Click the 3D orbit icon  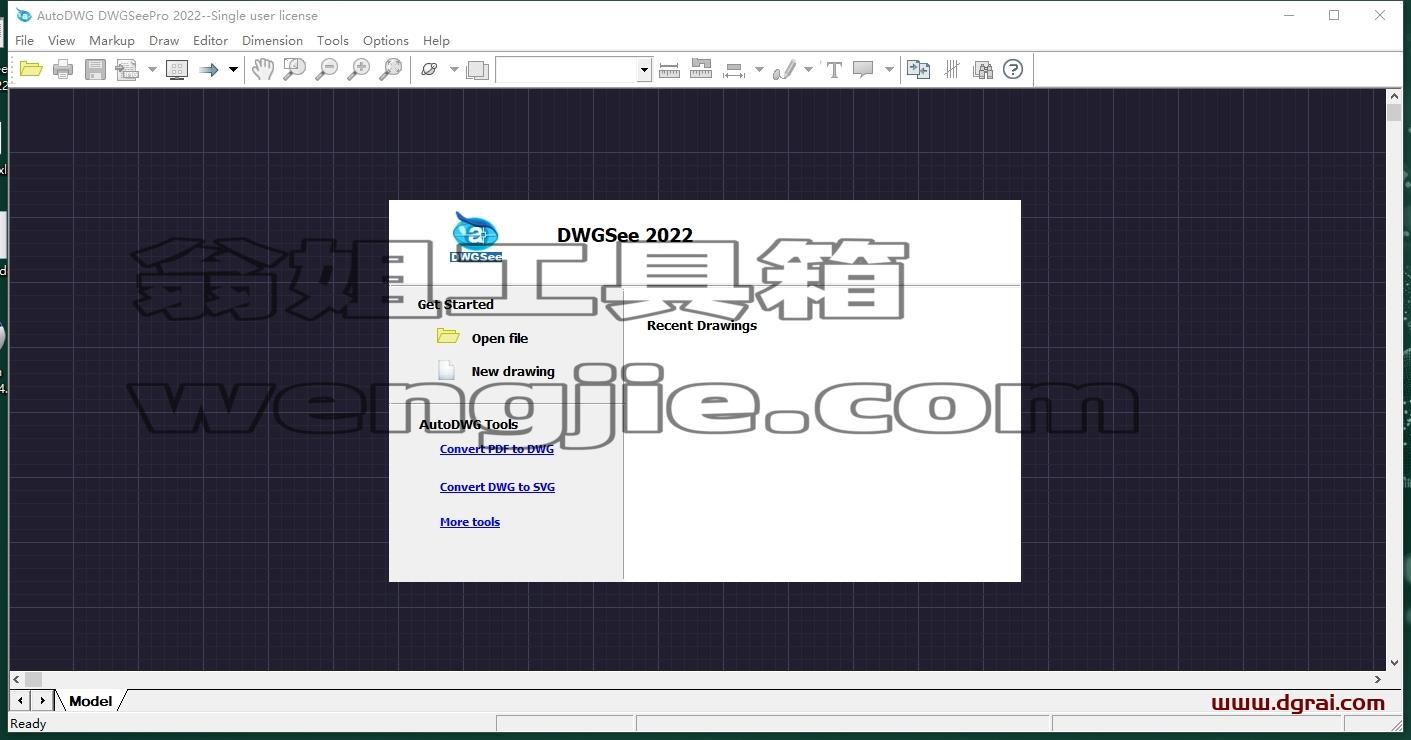pos(429,69)
